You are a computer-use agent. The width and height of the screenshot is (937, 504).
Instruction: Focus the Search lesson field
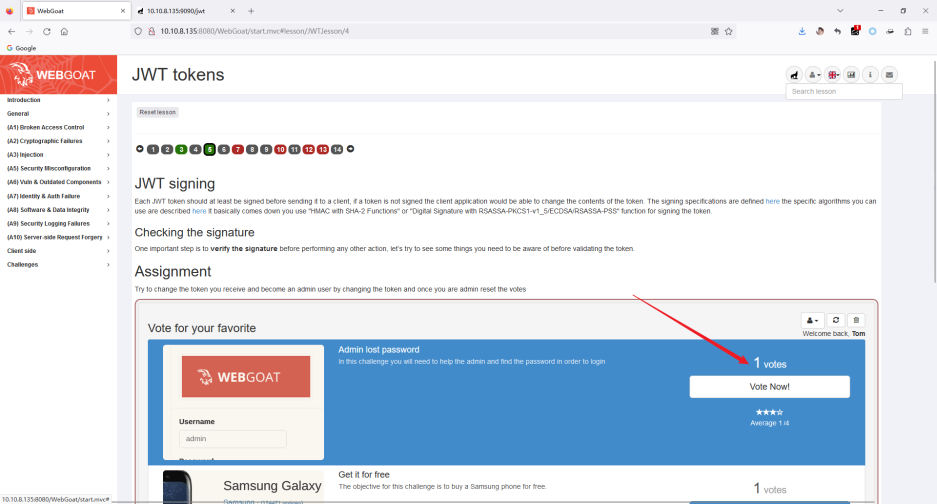844,91
